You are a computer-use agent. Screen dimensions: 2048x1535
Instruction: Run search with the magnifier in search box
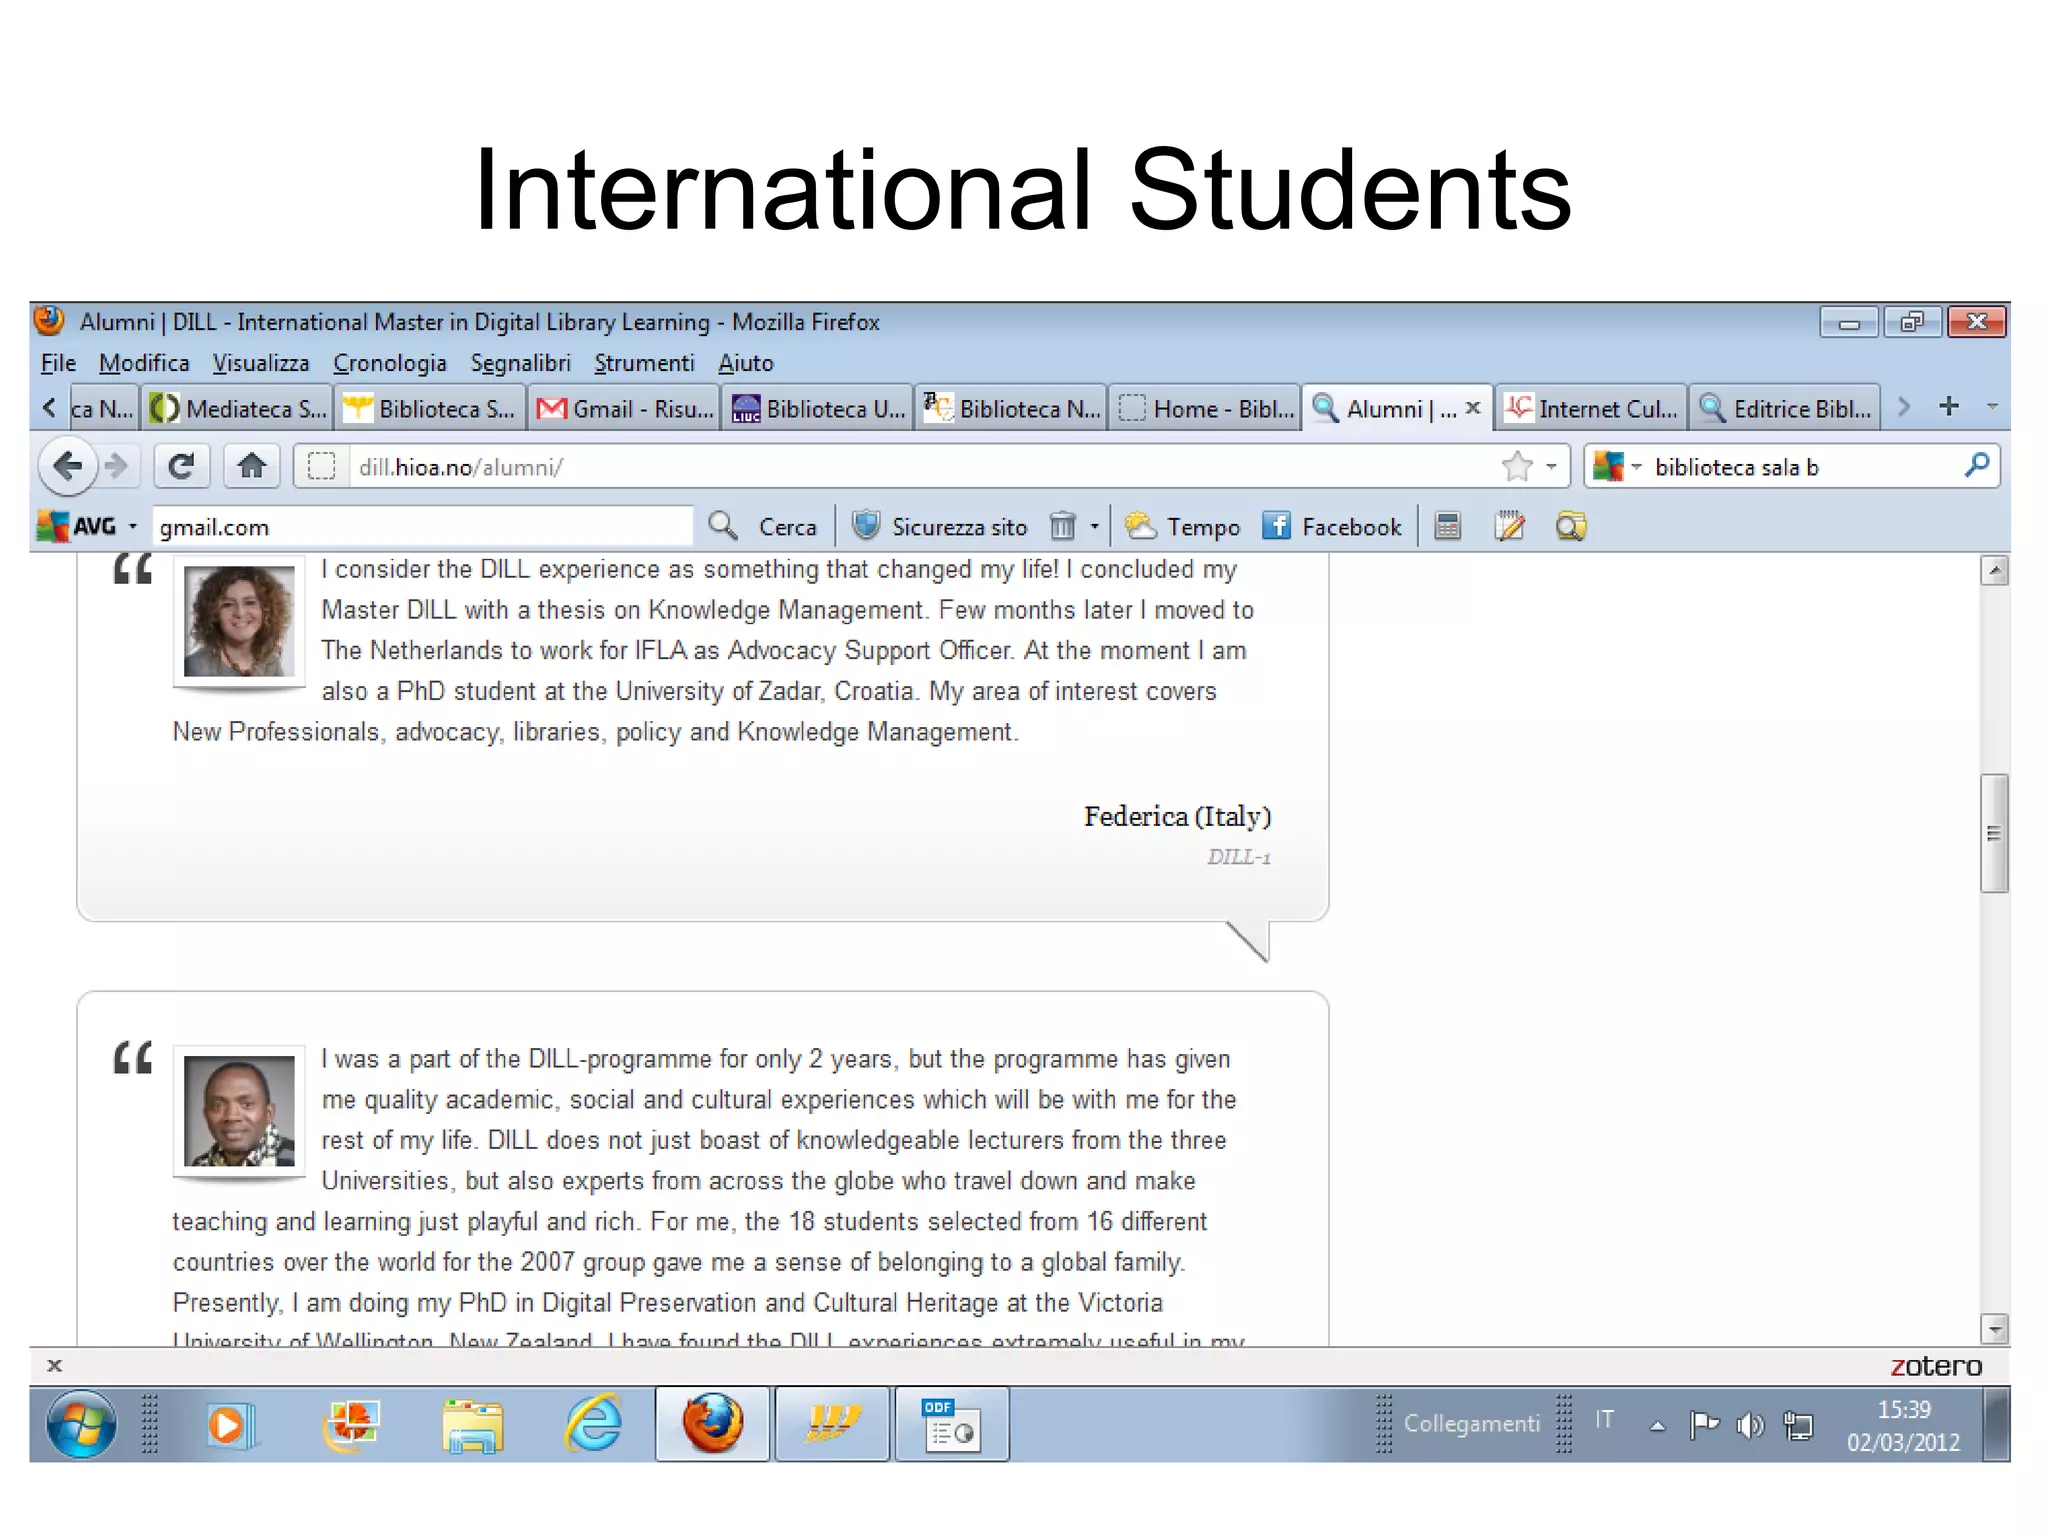tap(1977, 466)
